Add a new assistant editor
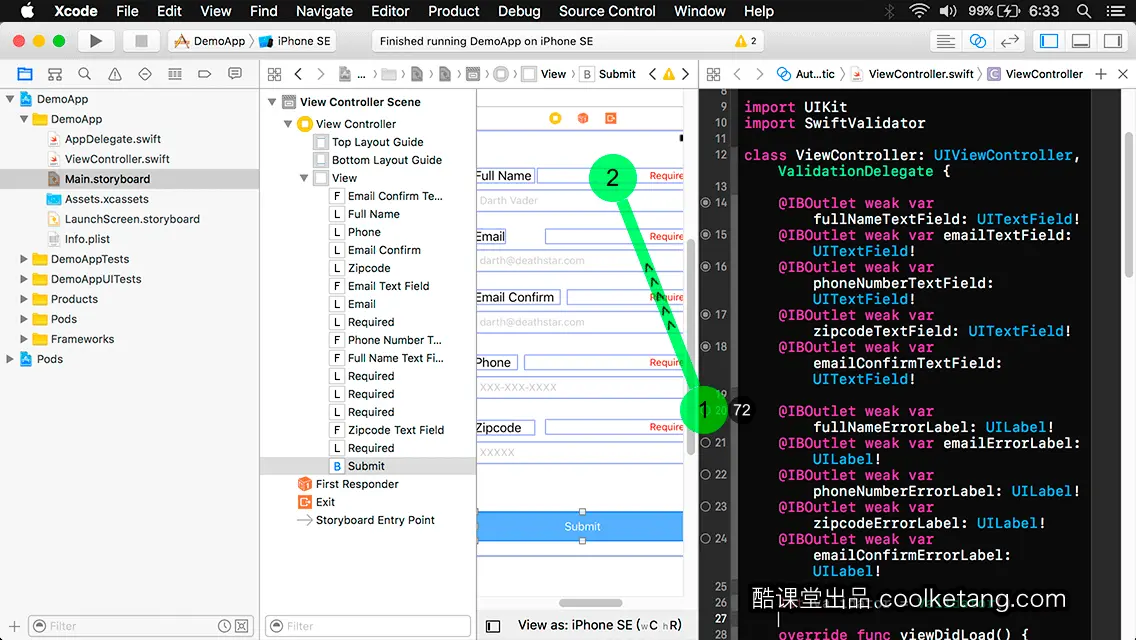Screen dimensions: 1136x640 1100,74
